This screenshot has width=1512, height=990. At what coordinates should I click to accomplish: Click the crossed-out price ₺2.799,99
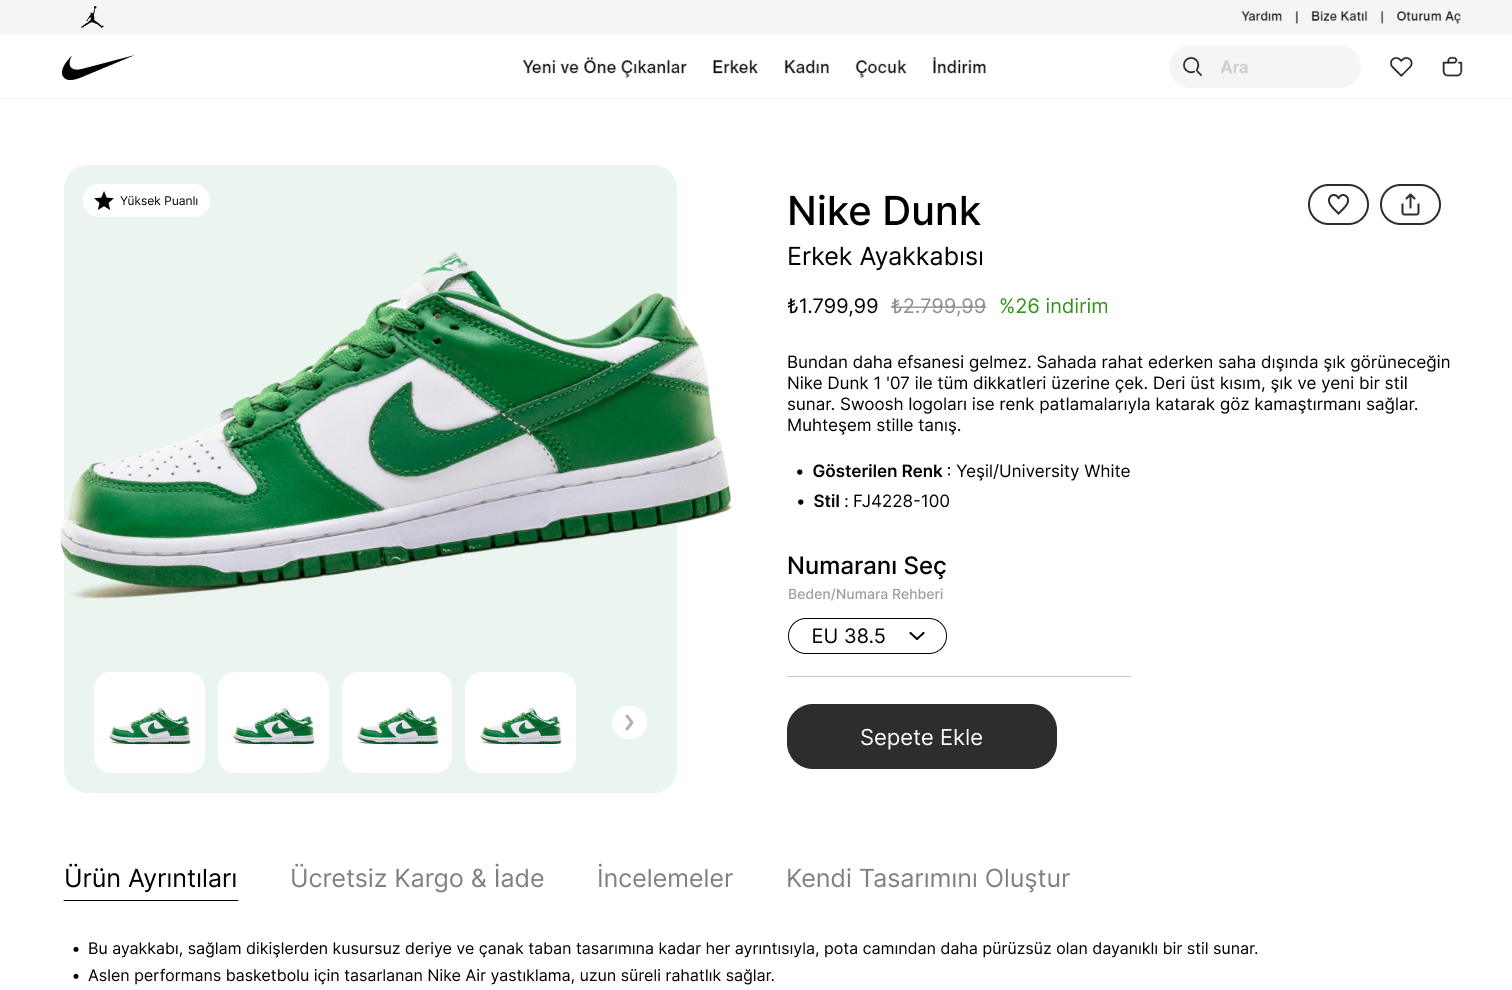point(938,306)
